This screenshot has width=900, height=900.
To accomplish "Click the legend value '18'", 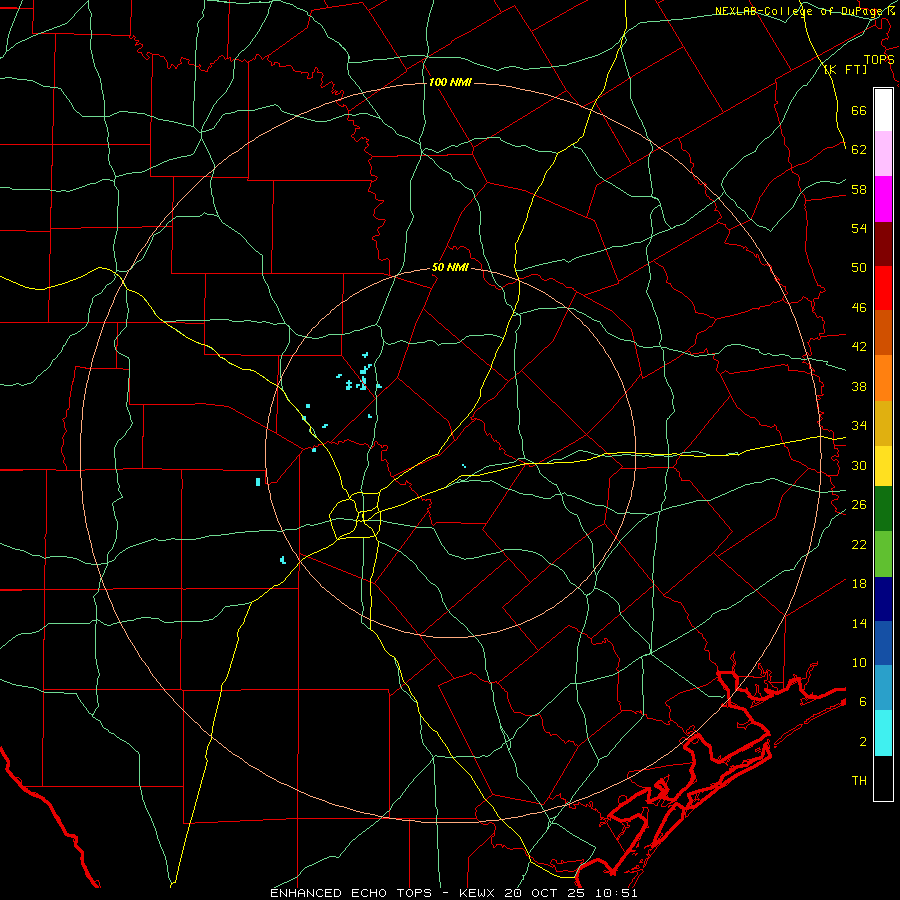I will pos(859,584).
